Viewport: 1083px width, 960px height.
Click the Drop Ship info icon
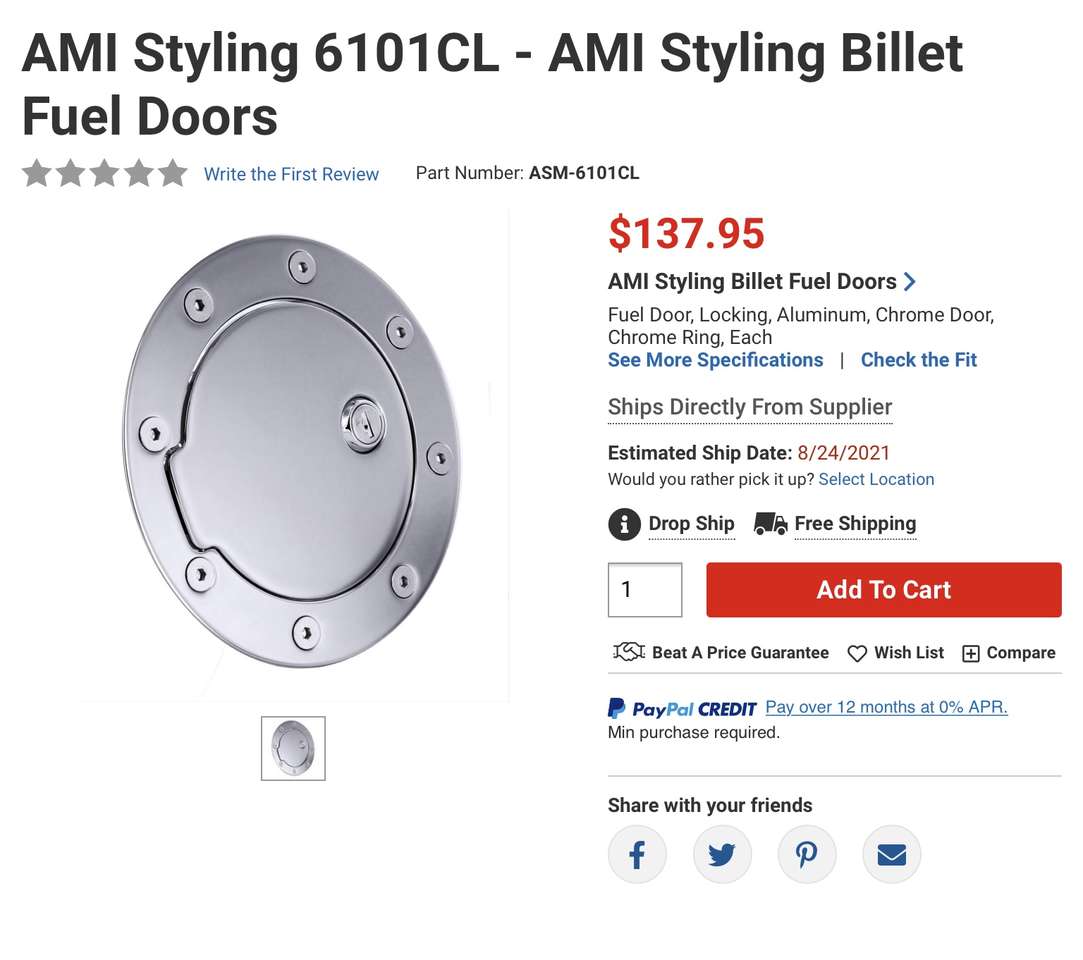[x=624, y=524]
